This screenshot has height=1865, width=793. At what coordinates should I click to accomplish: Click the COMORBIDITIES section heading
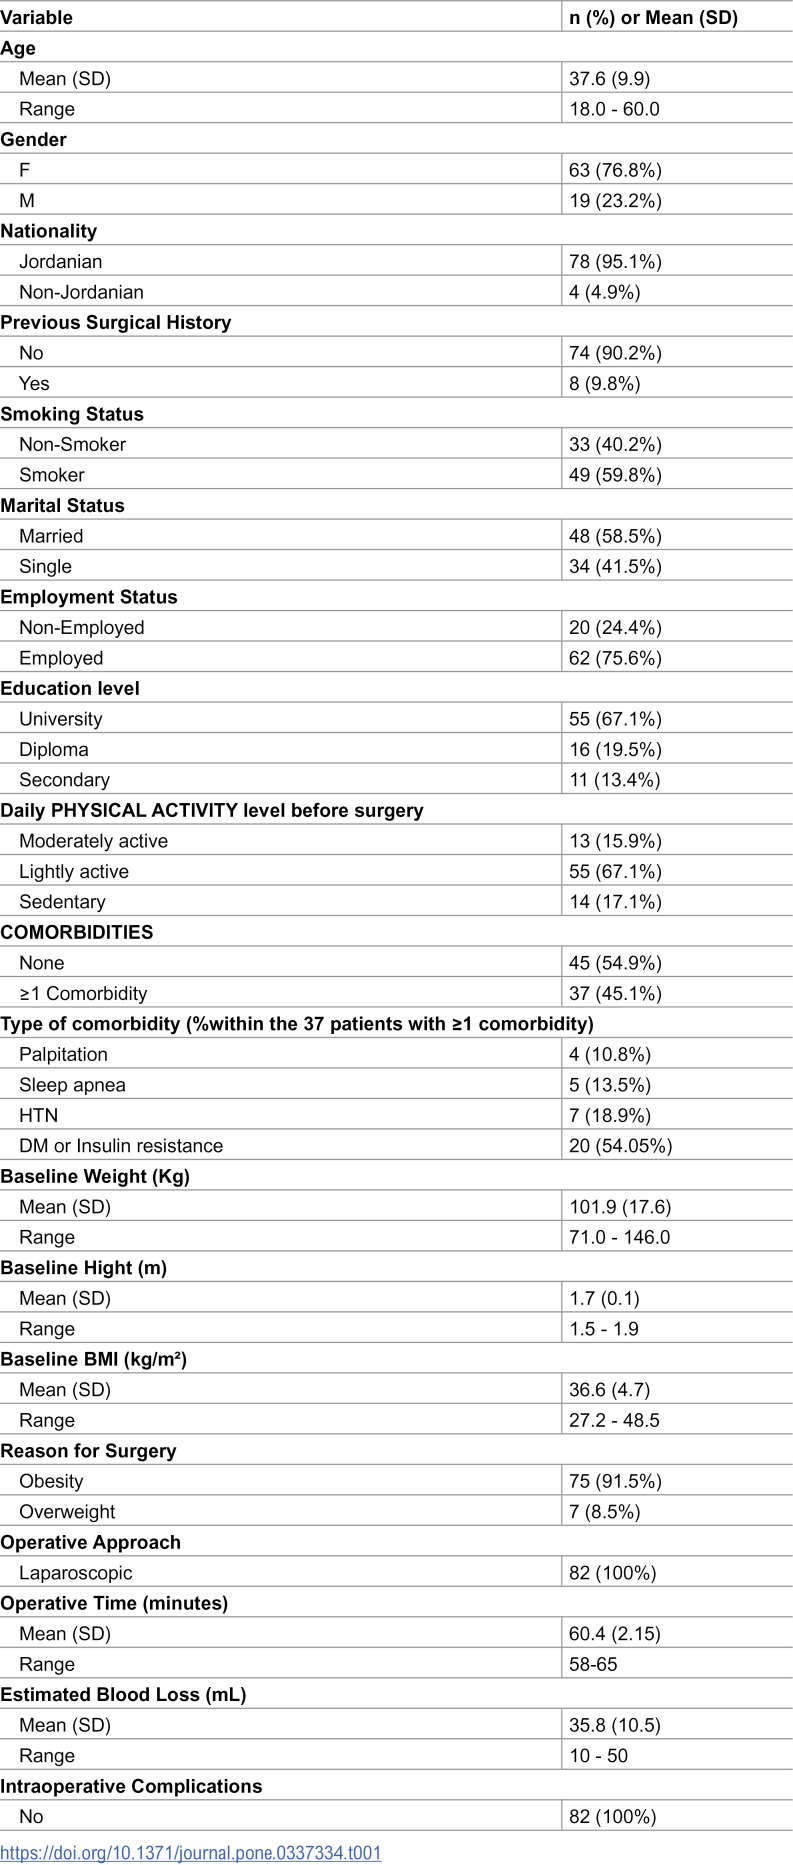[x=77, y=932]
